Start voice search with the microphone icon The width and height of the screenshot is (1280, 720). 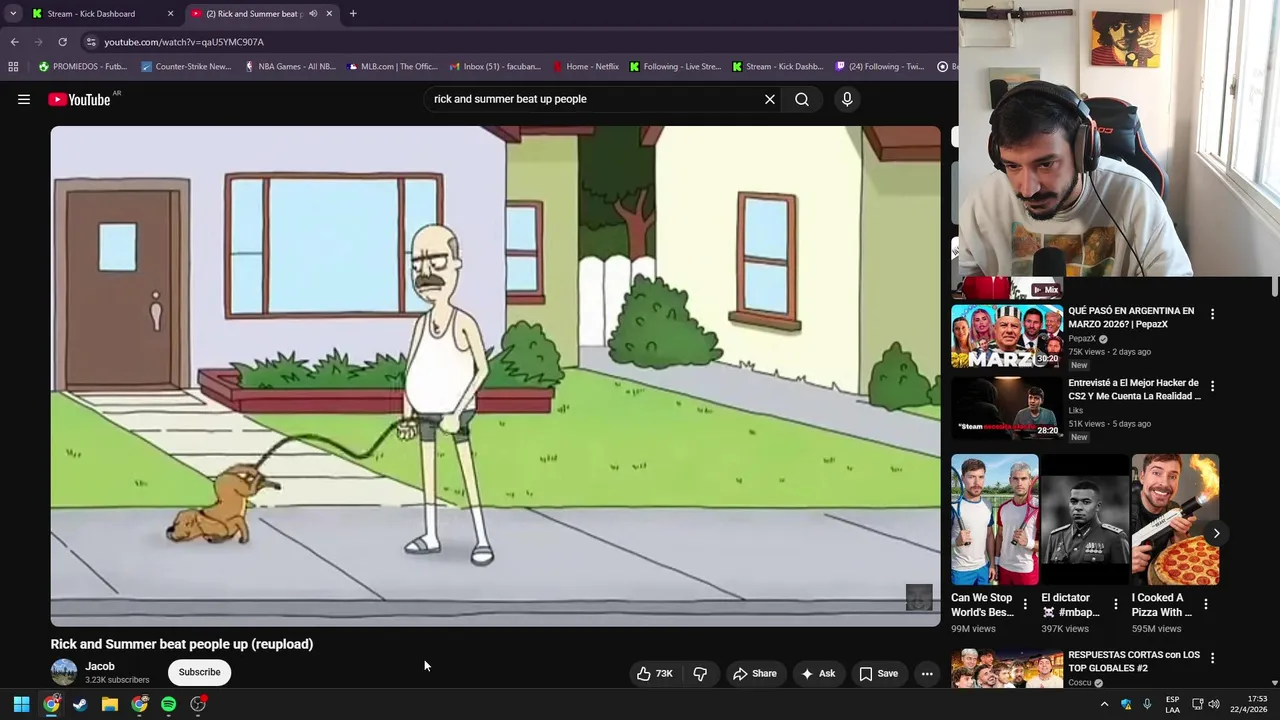(847, 99)
